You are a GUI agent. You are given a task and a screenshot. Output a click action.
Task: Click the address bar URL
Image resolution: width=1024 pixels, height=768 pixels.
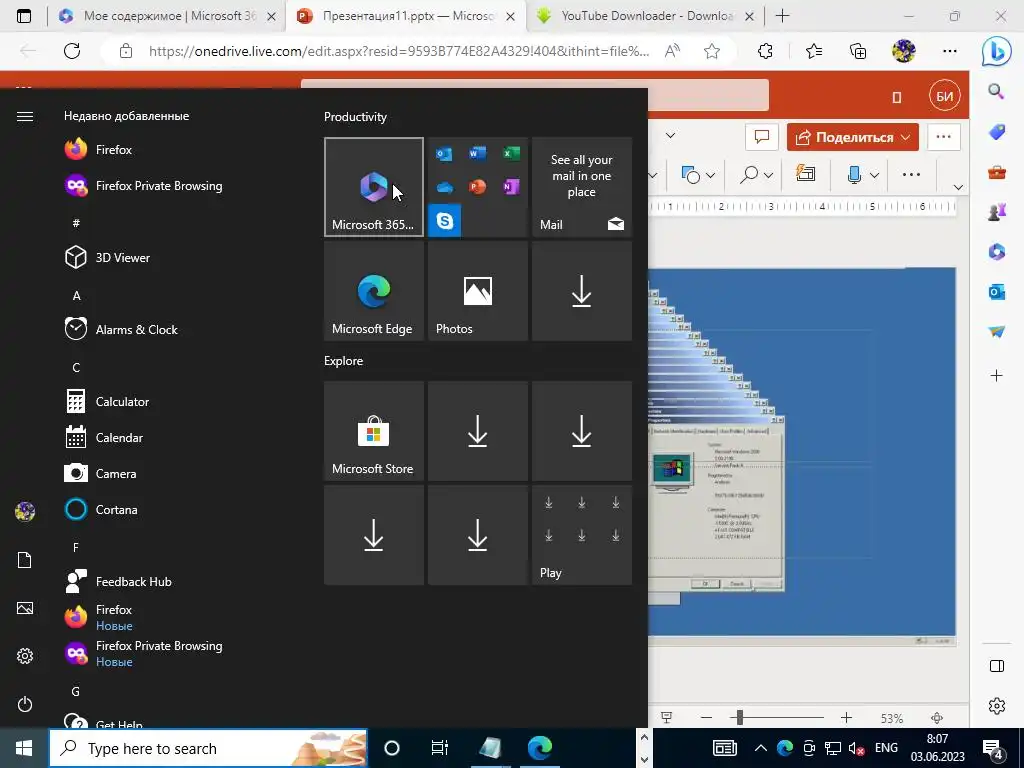398,51
